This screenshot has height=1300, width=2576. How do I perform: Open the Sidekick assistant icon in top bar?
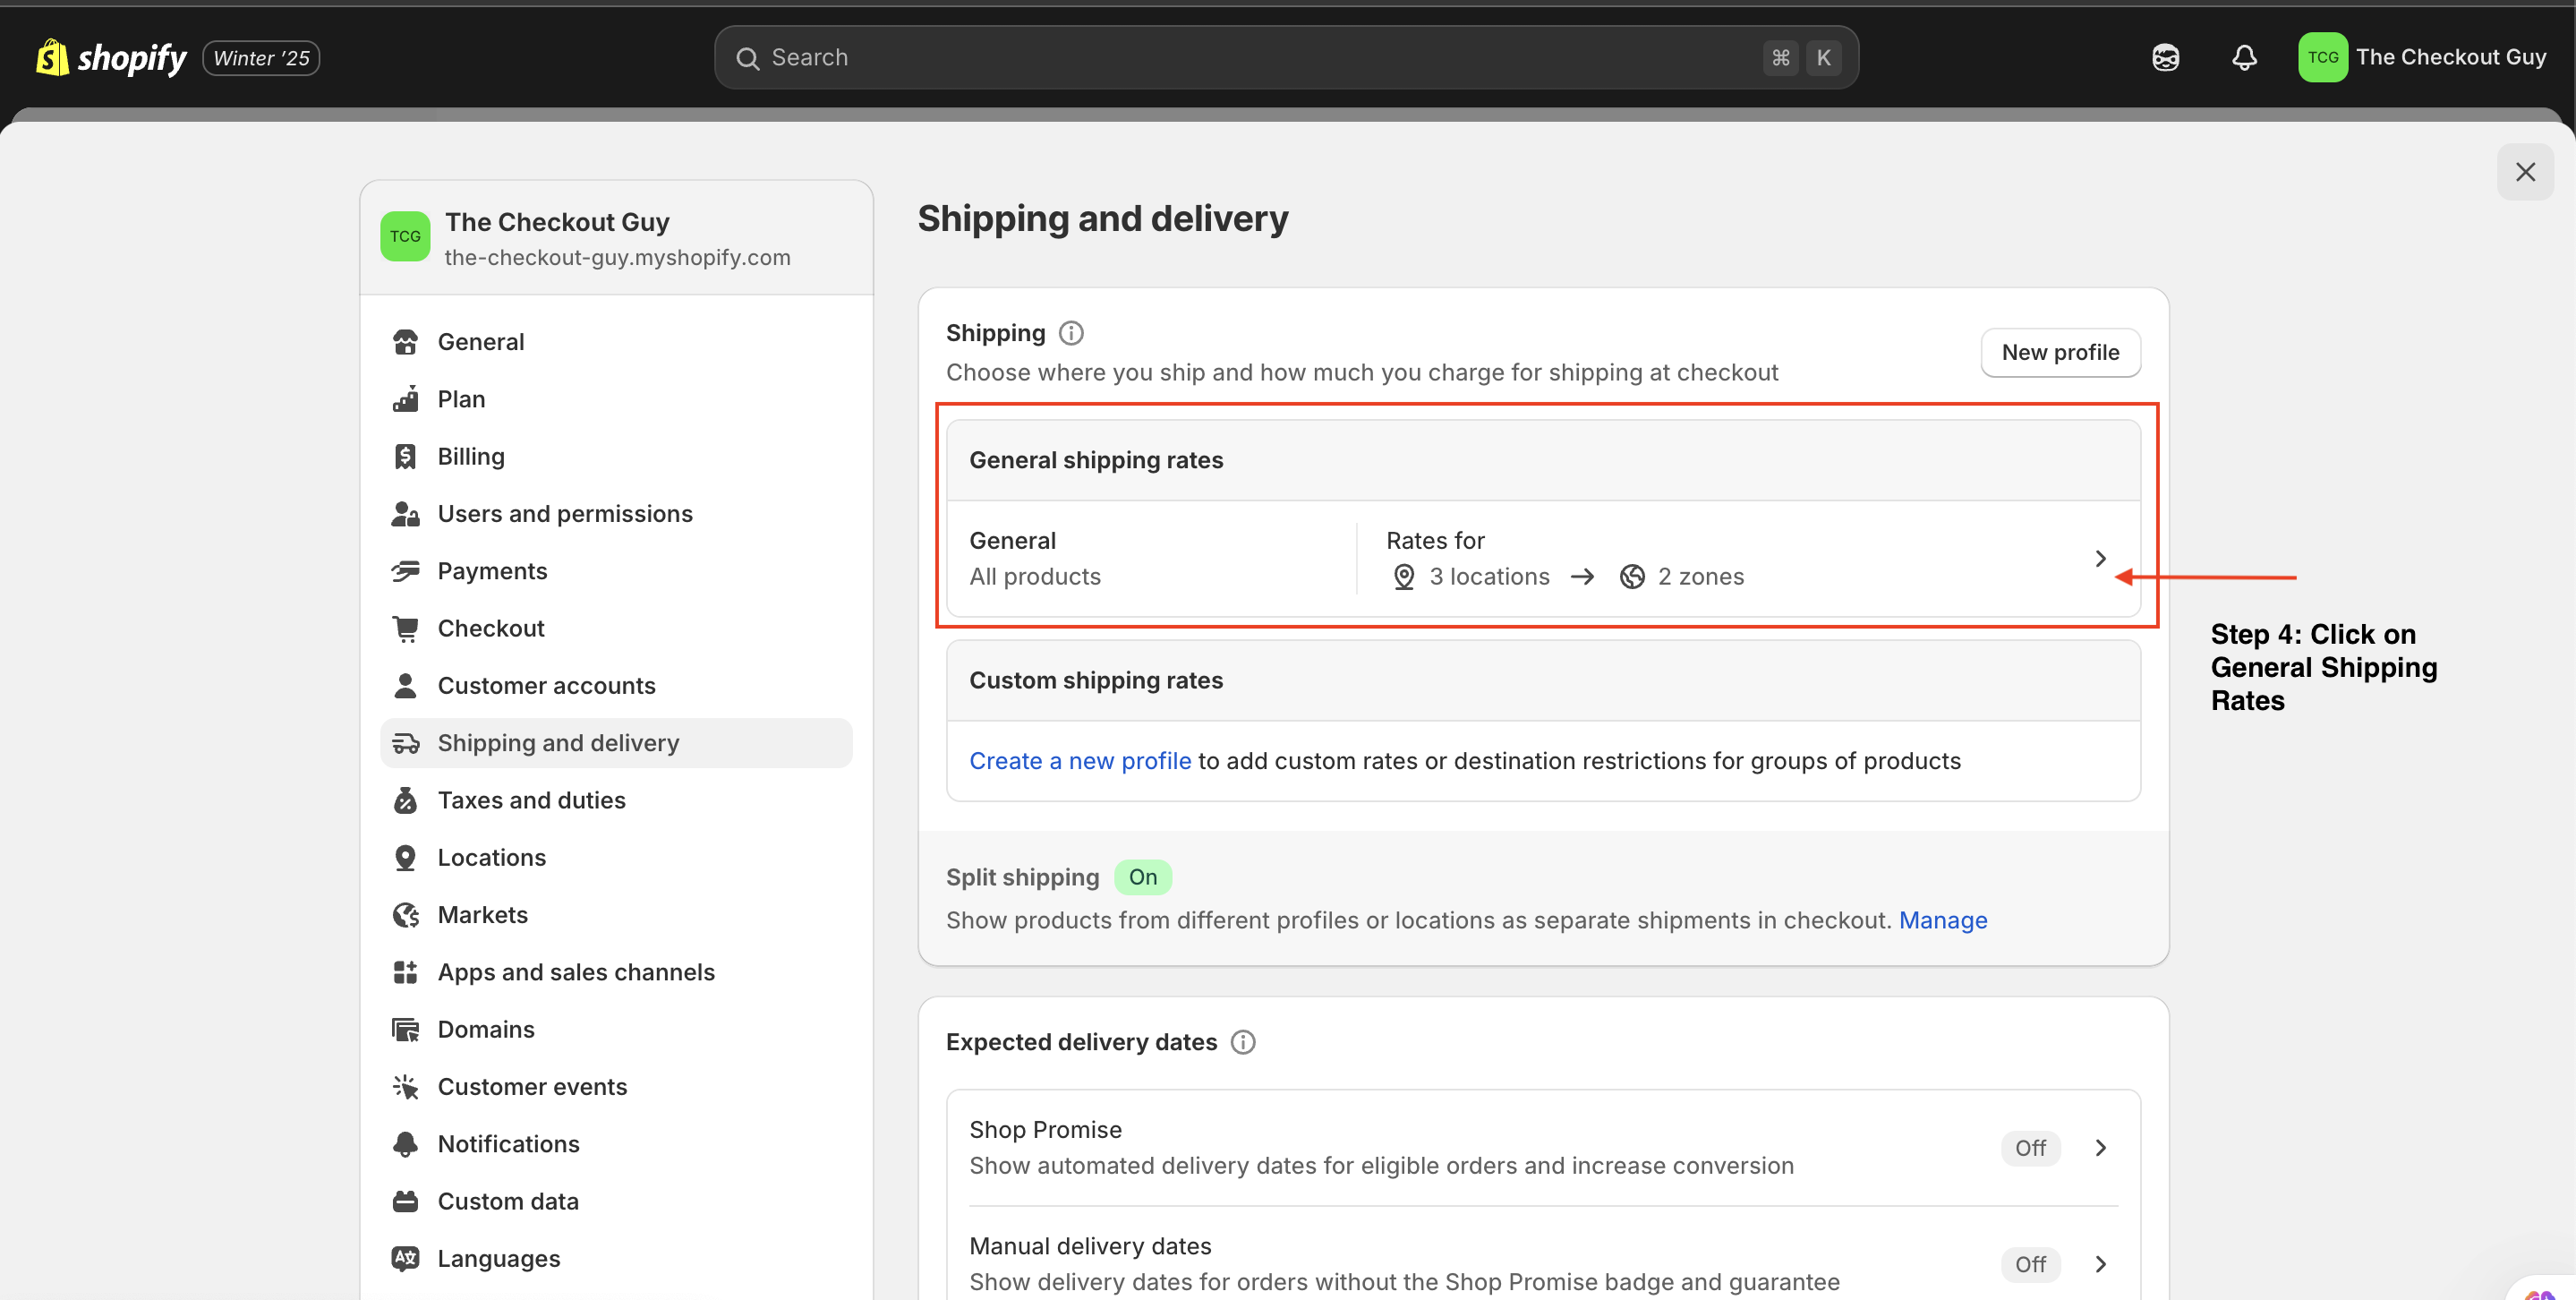coord(2165,58)
